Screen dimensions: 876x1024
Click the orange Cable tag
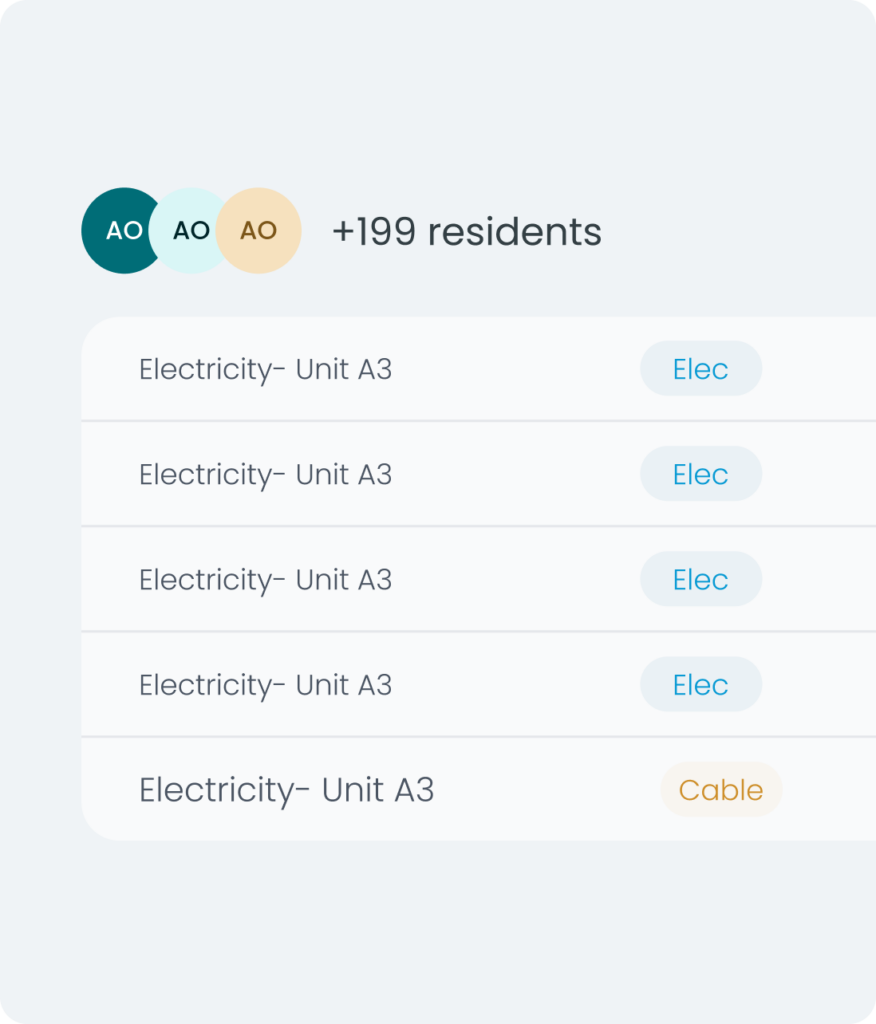(x=720, y=790)
